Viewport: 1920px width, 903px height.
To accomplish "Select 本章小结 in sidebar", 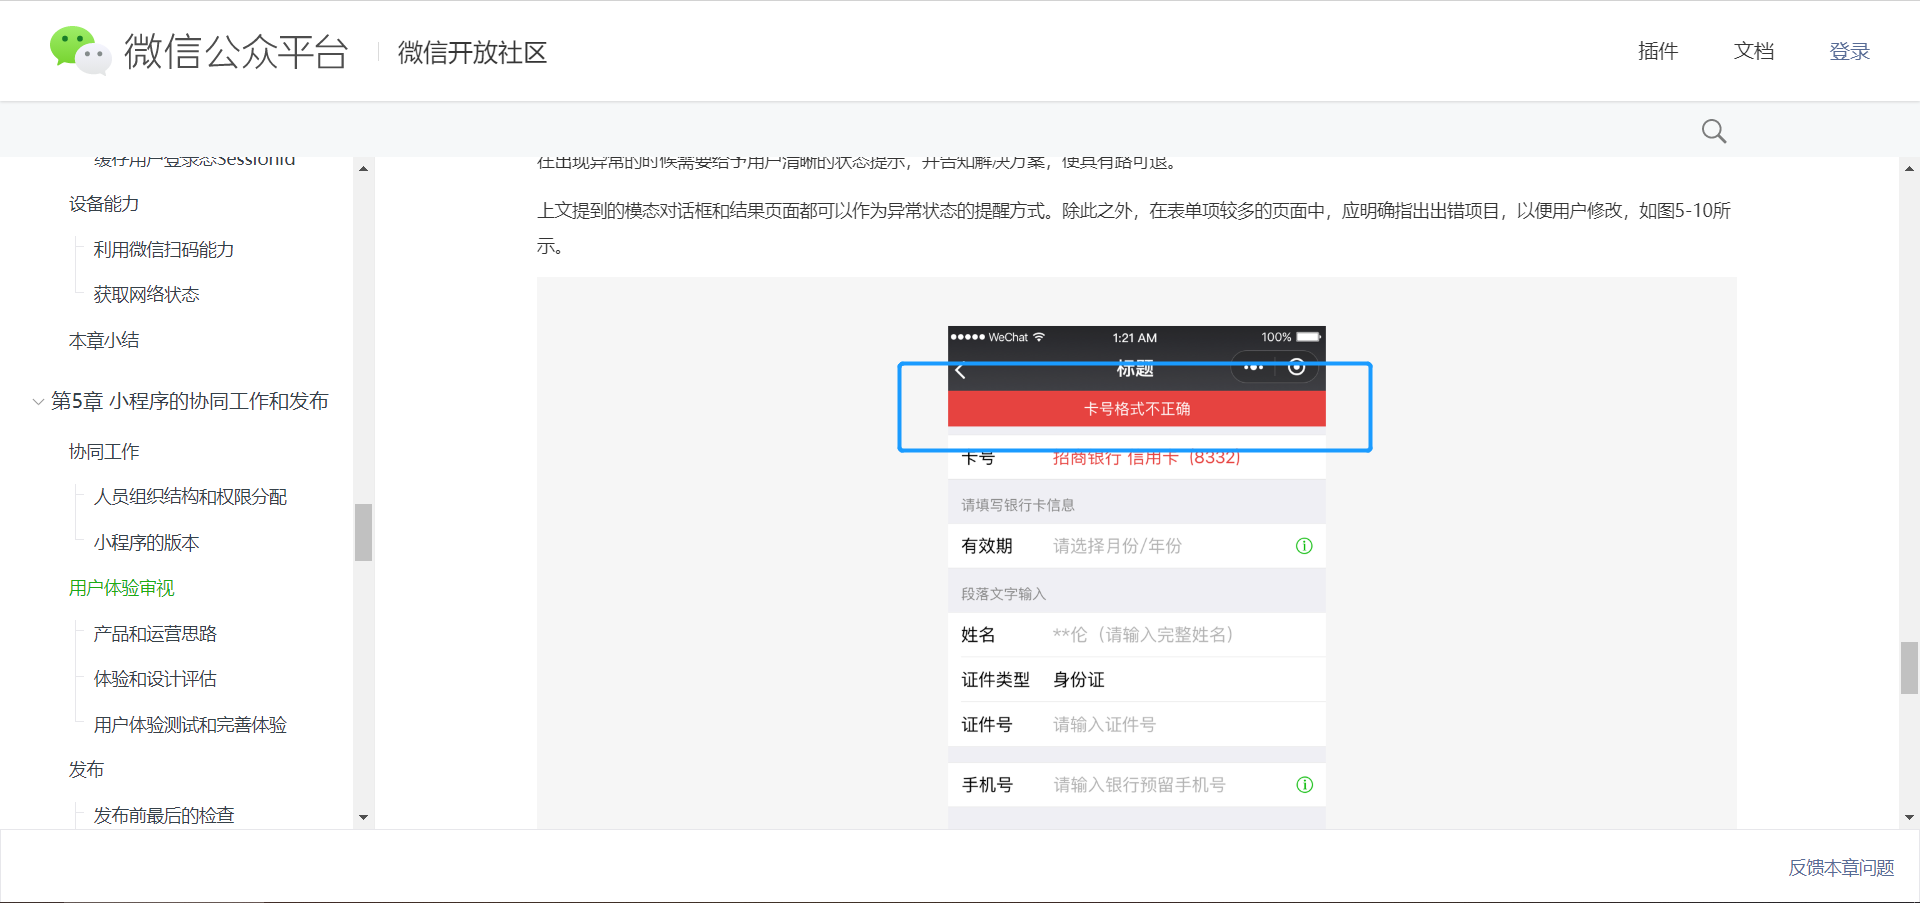I will (104, 340).
